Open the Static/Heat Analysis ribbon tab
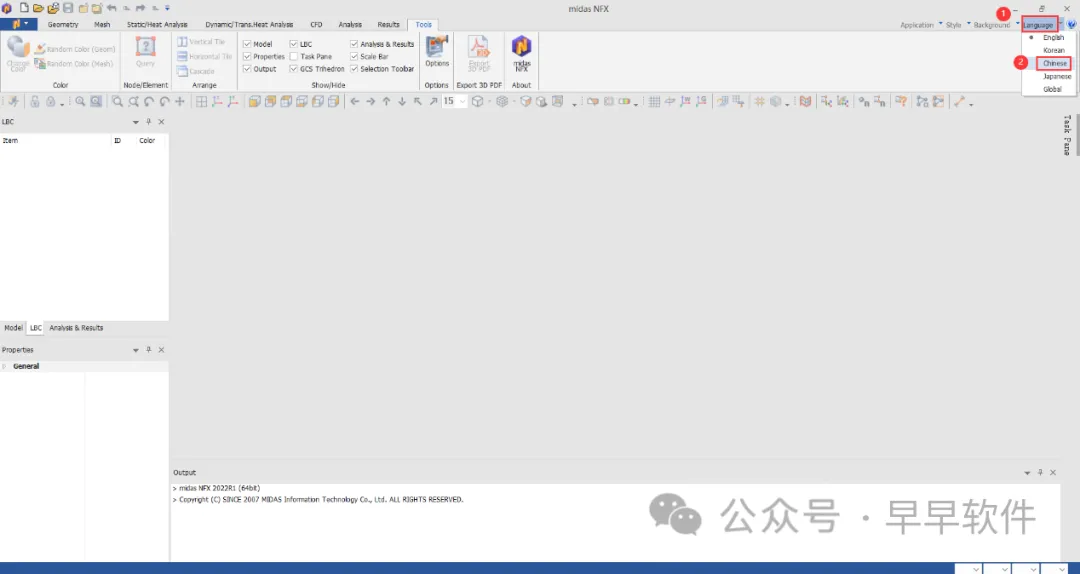 click(x=157, y=24)
